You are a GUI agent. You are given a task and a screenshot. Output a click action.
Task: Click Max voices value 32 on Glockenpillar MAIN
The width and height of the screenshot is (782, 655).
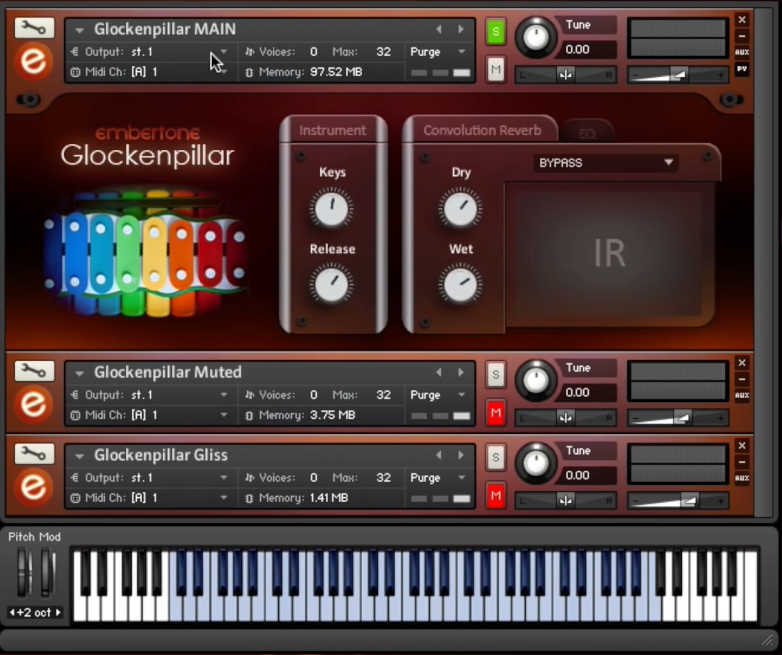coord(383,52)
